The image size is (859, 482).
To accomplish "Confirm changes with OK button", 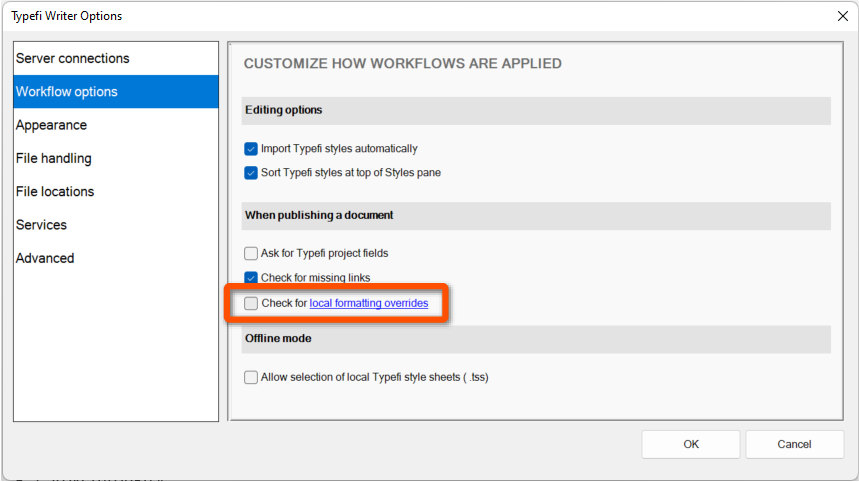I will (x=691, y=444).
